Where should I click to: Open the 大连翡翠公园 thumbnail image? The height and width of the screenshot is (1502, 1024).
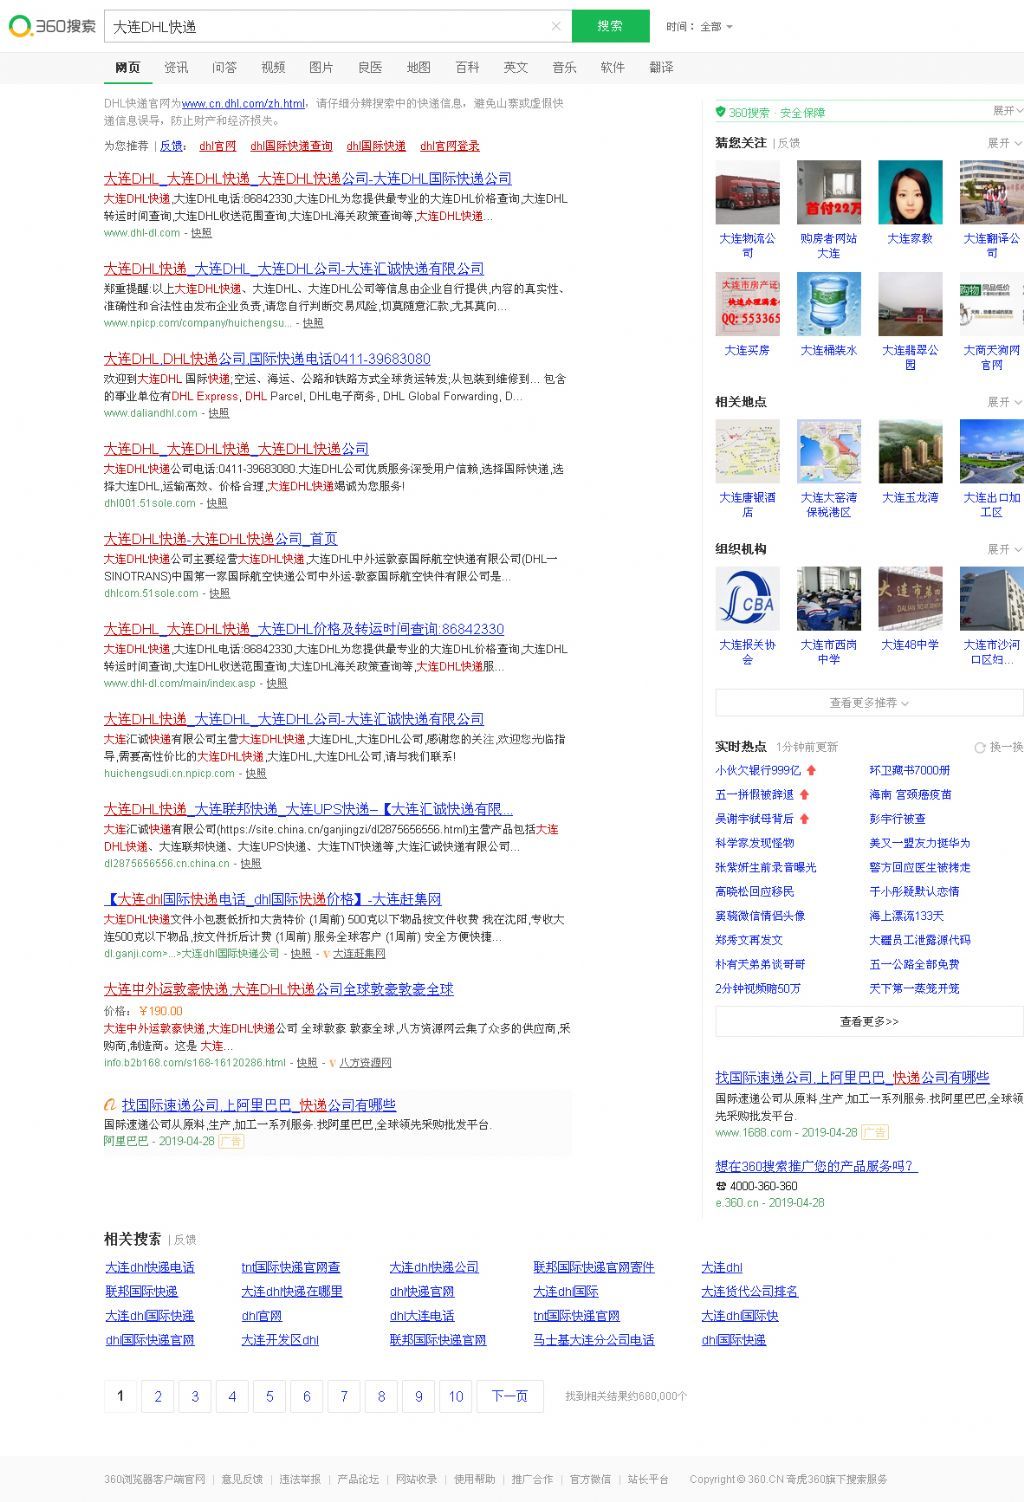point(910,304)
